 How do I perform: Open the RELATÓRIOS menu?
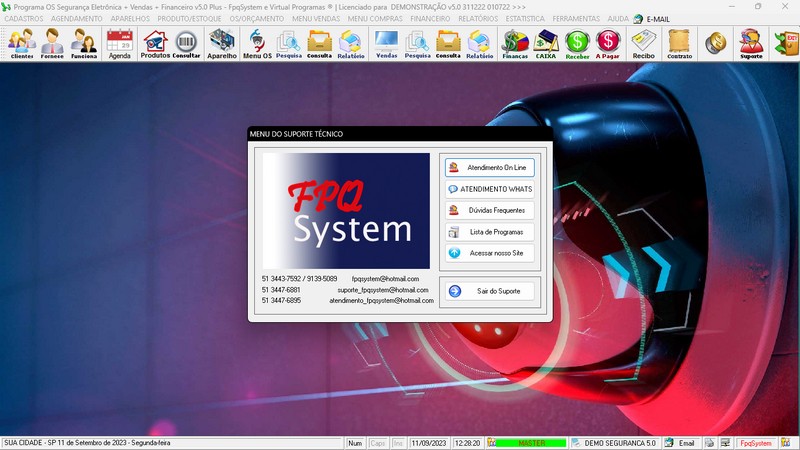[x=477, y=18]
